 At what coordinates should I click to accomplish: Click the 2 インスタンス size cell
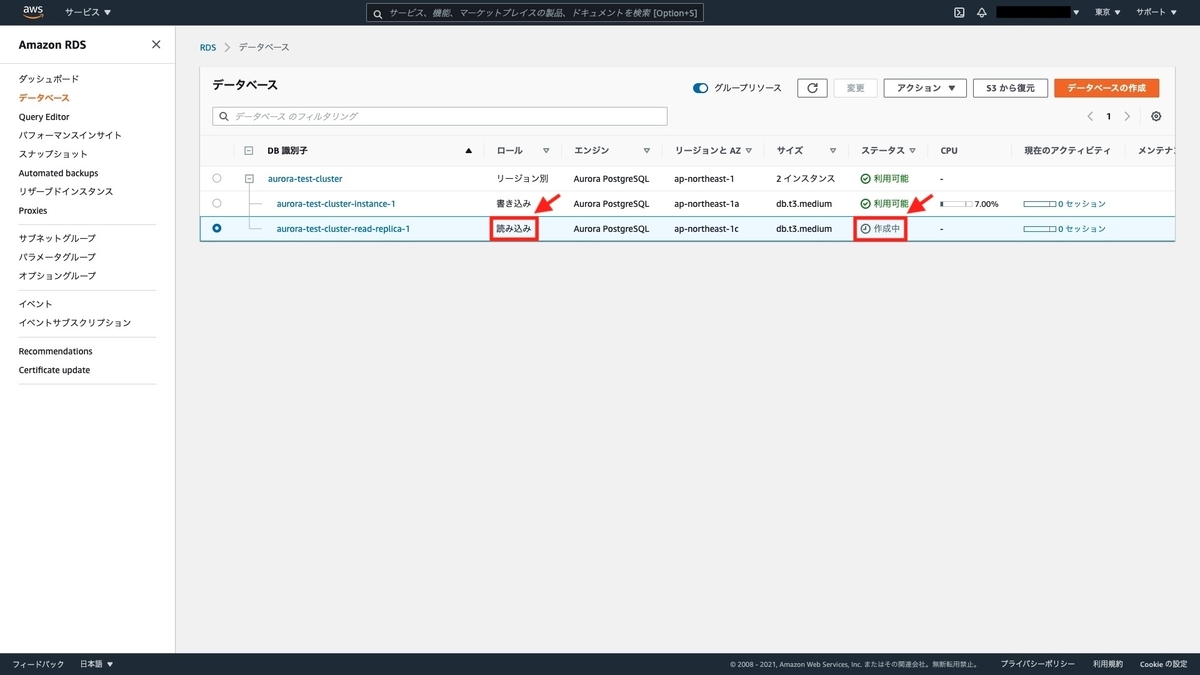(805, 179)
